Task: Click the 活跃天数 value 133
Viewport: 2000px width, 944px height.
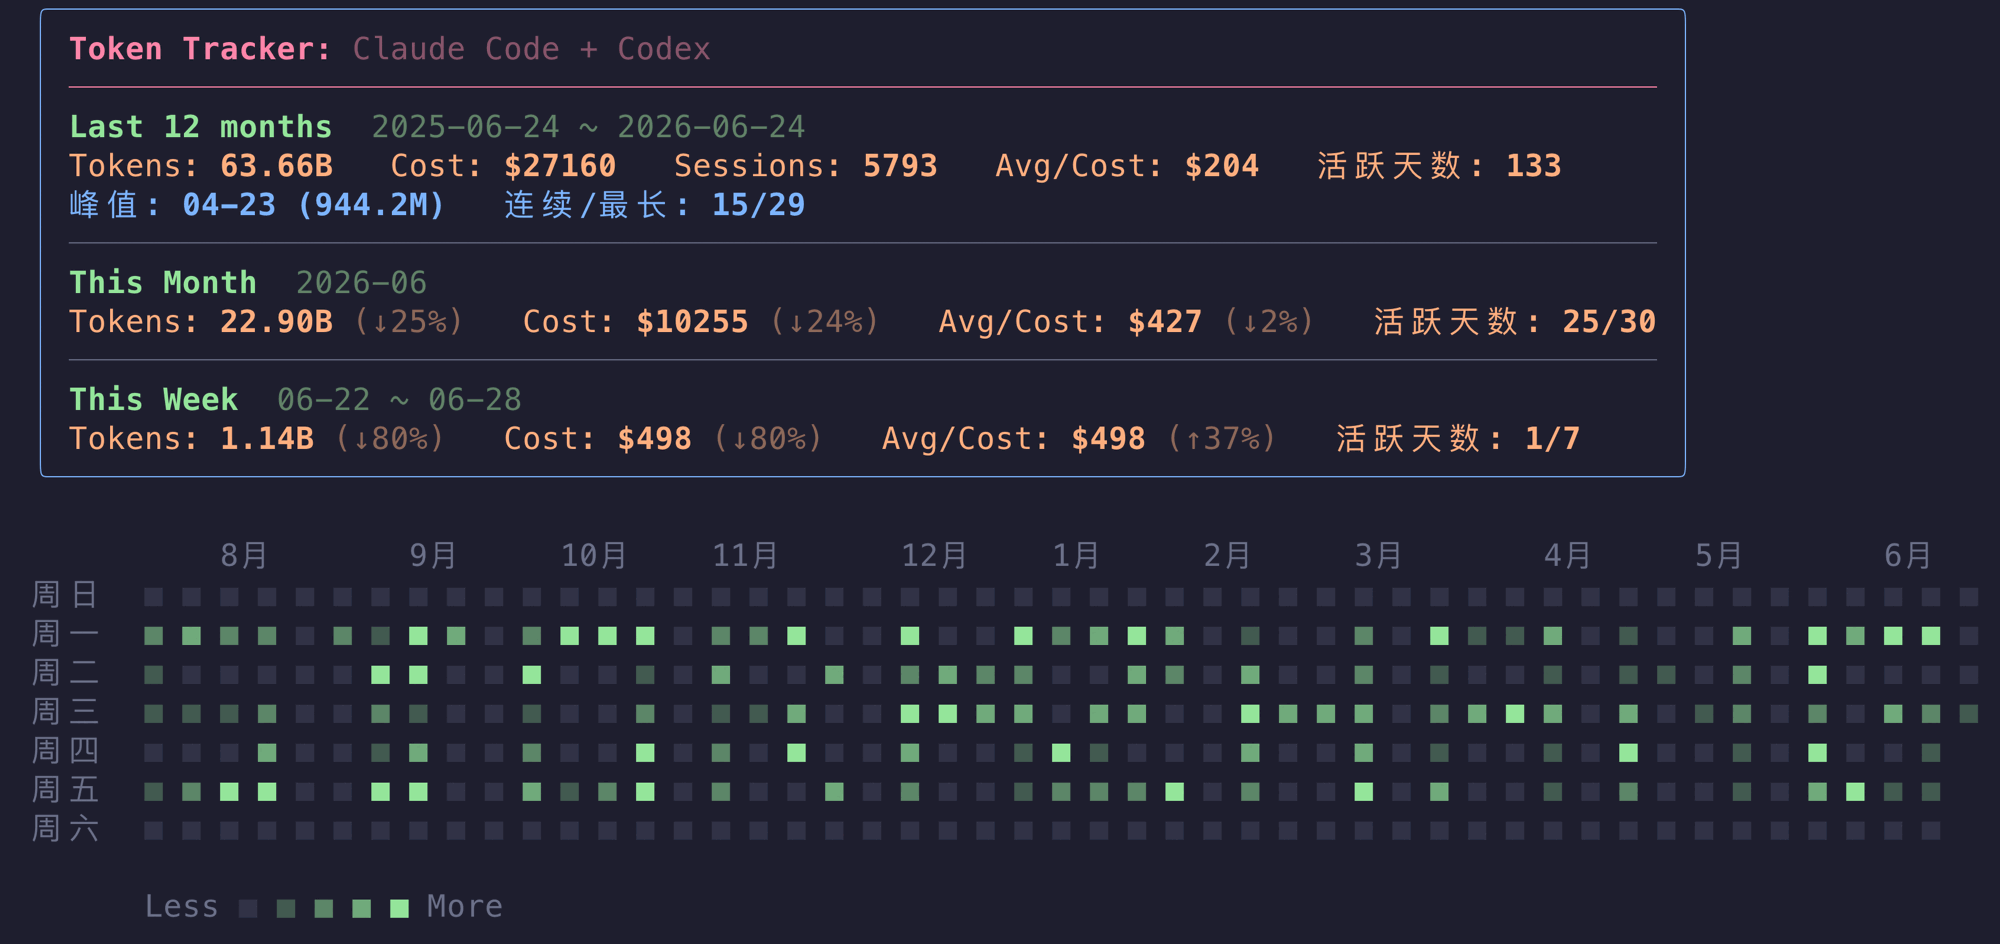Action: coord(1533,166)
